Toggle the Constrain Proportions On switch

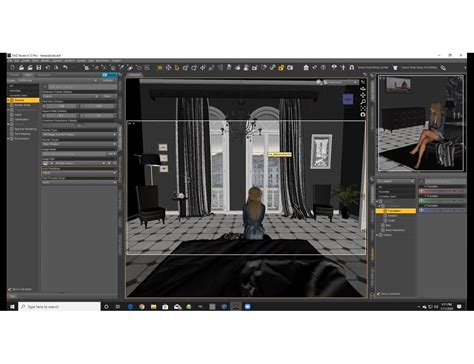(79, 125)
